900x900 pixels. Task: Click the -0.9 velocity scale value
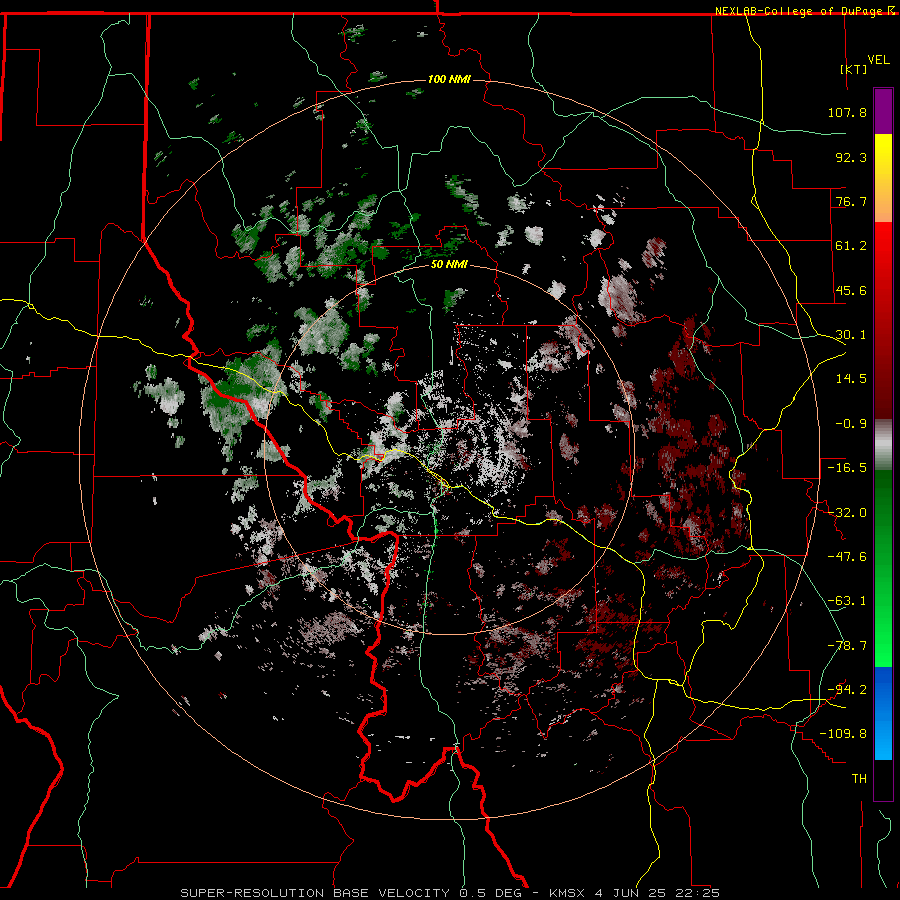(x=851, y=424)
